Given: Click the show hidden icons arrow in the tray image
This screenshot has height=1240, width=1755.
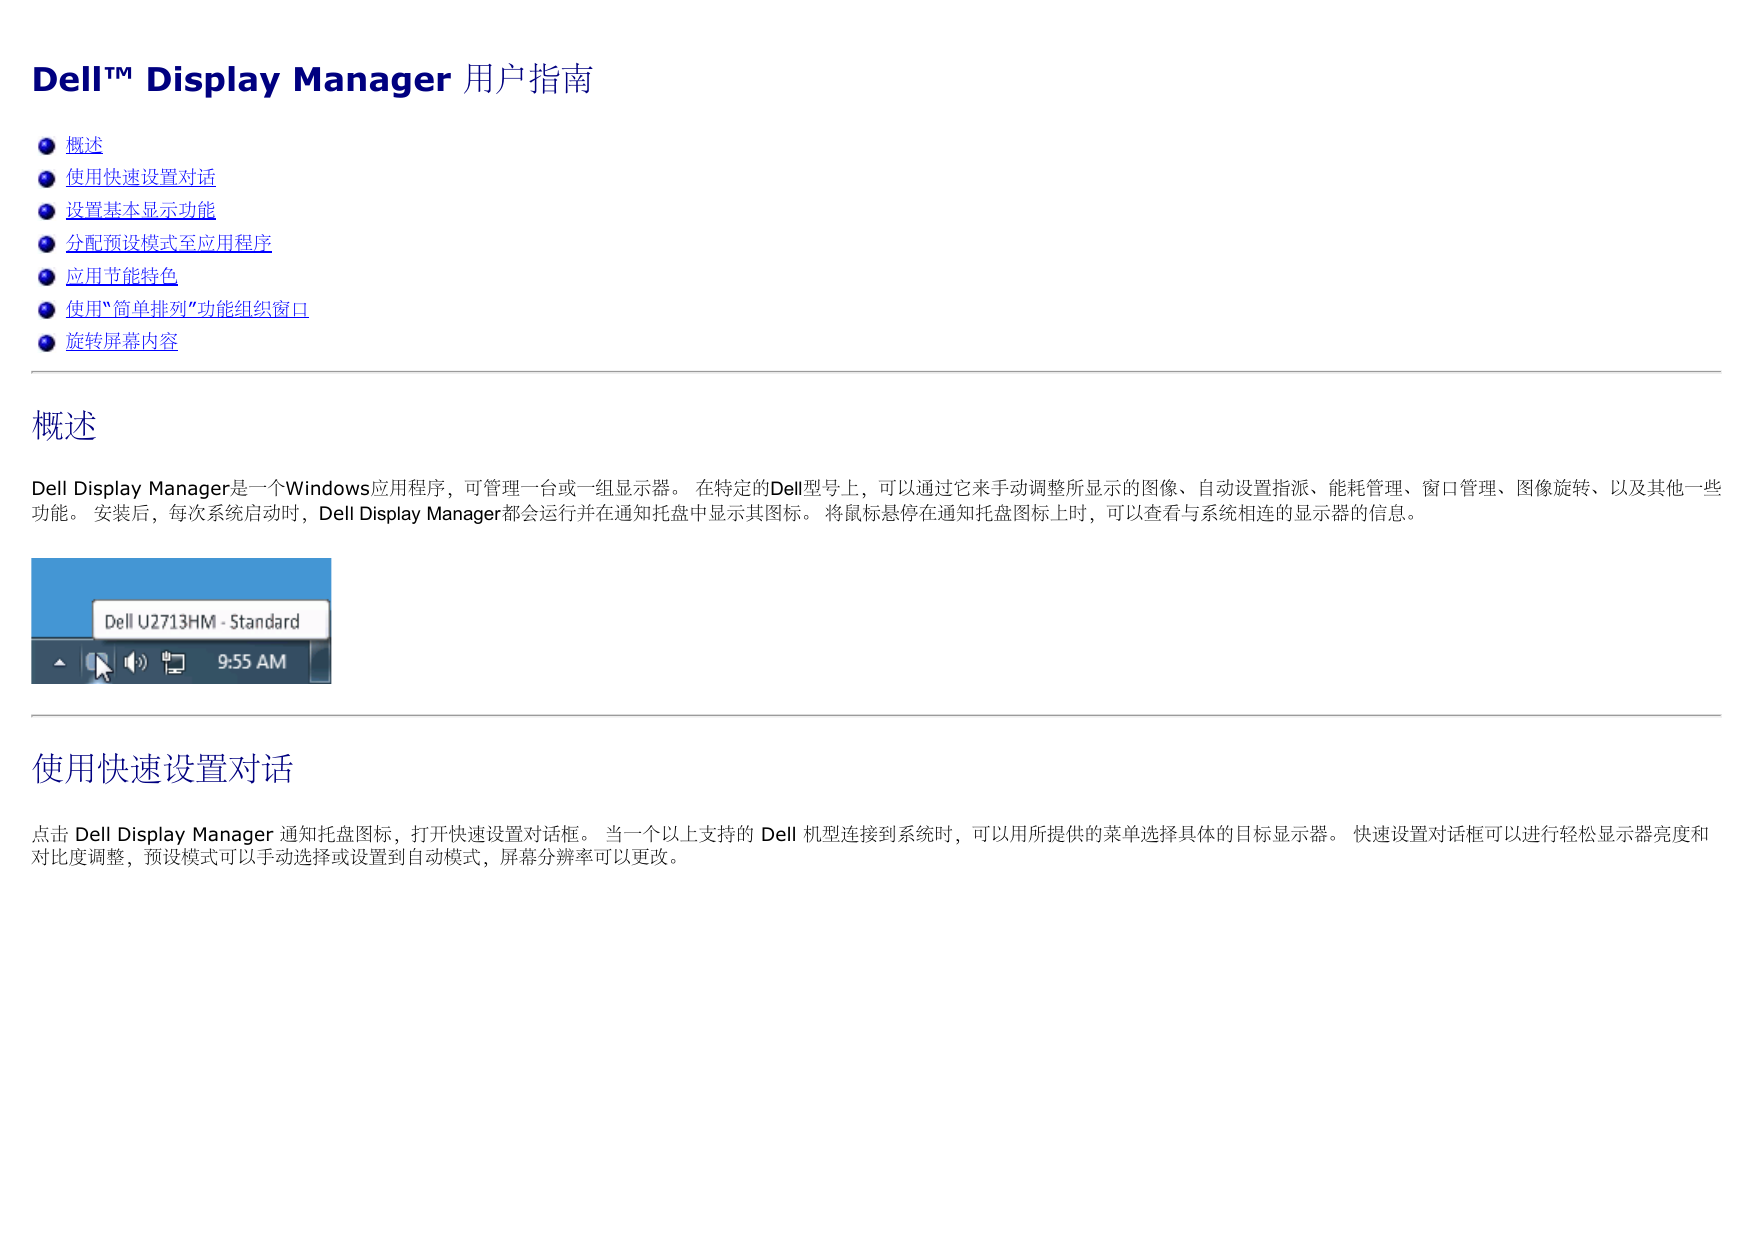Looking at the screenshot, I should 60,662.
